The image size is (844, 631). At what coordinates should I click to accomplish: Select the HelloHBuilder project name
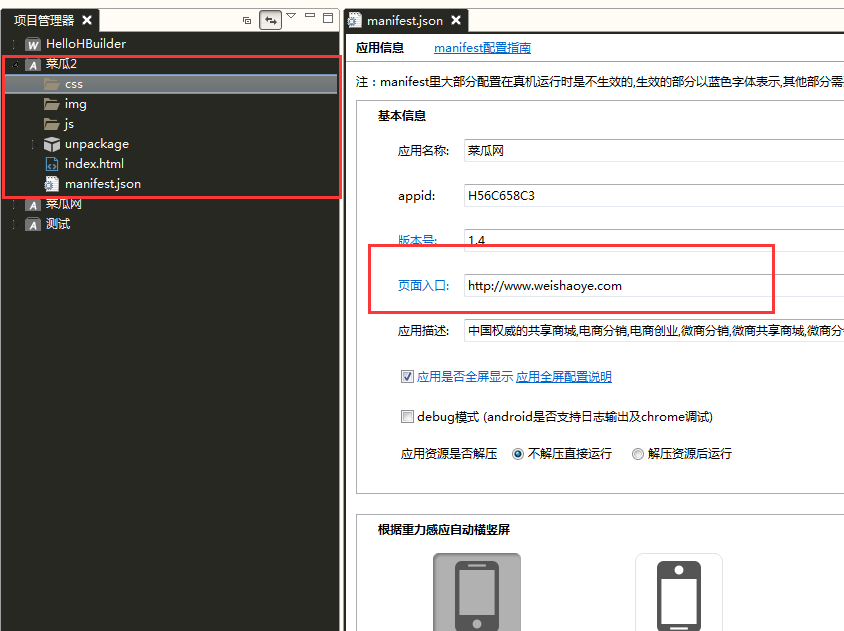click(x=86, y=44)
